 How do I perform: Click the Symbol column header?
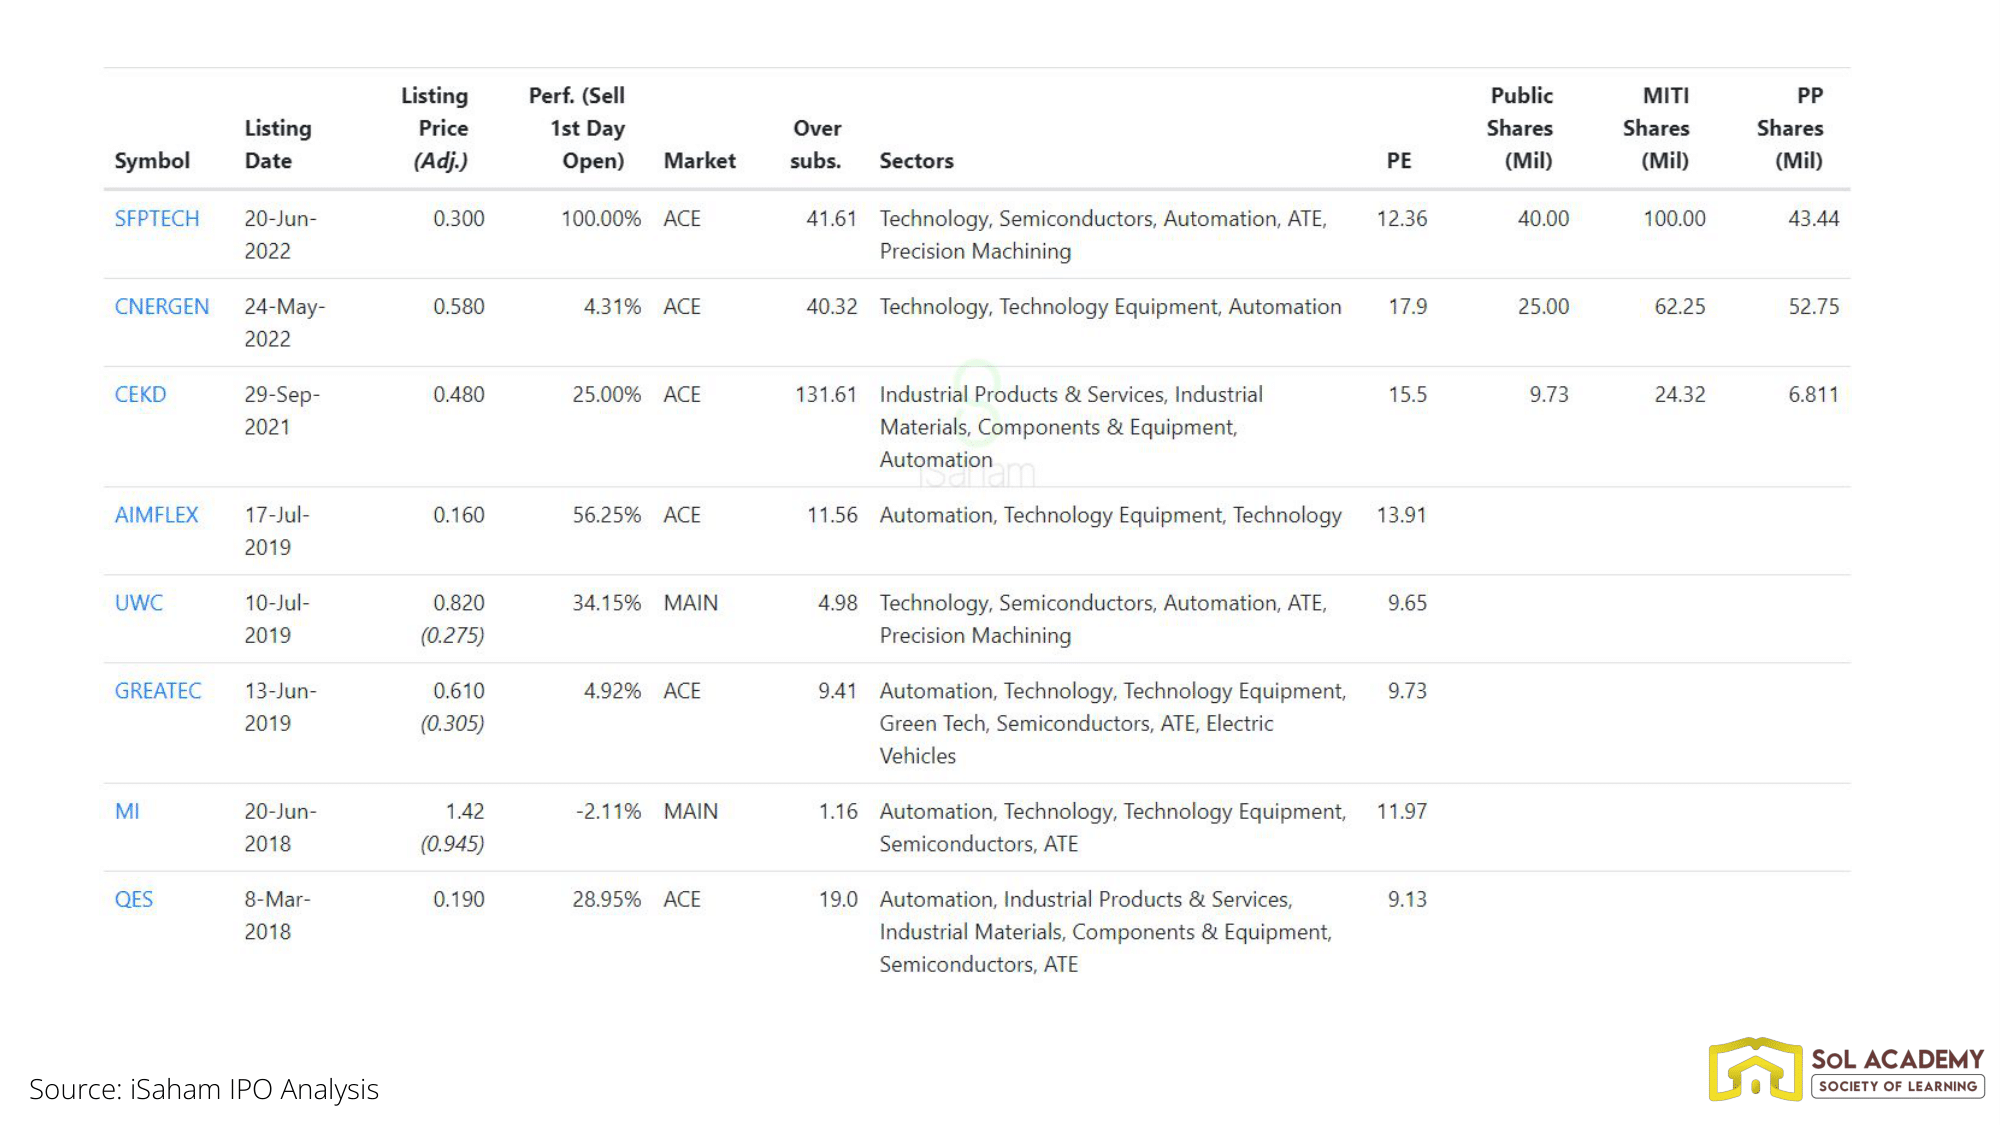click(x=152, y=161)
